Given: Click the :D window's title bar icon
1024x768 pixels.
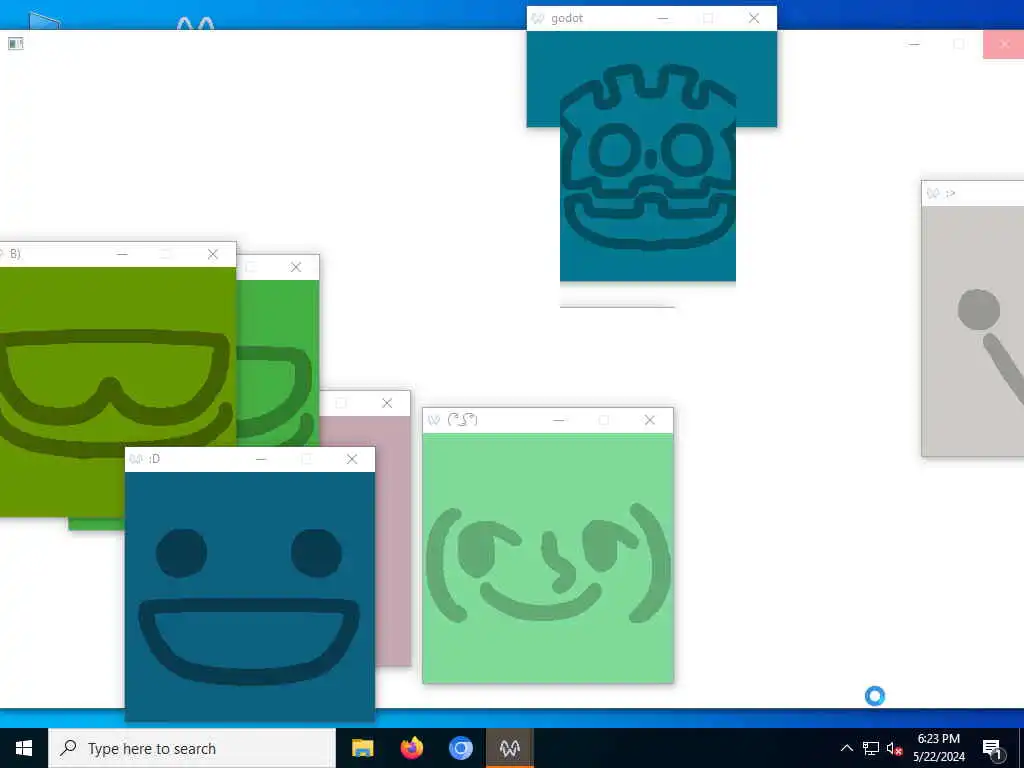Looking at the screenshot, I should tap(136, 459).
